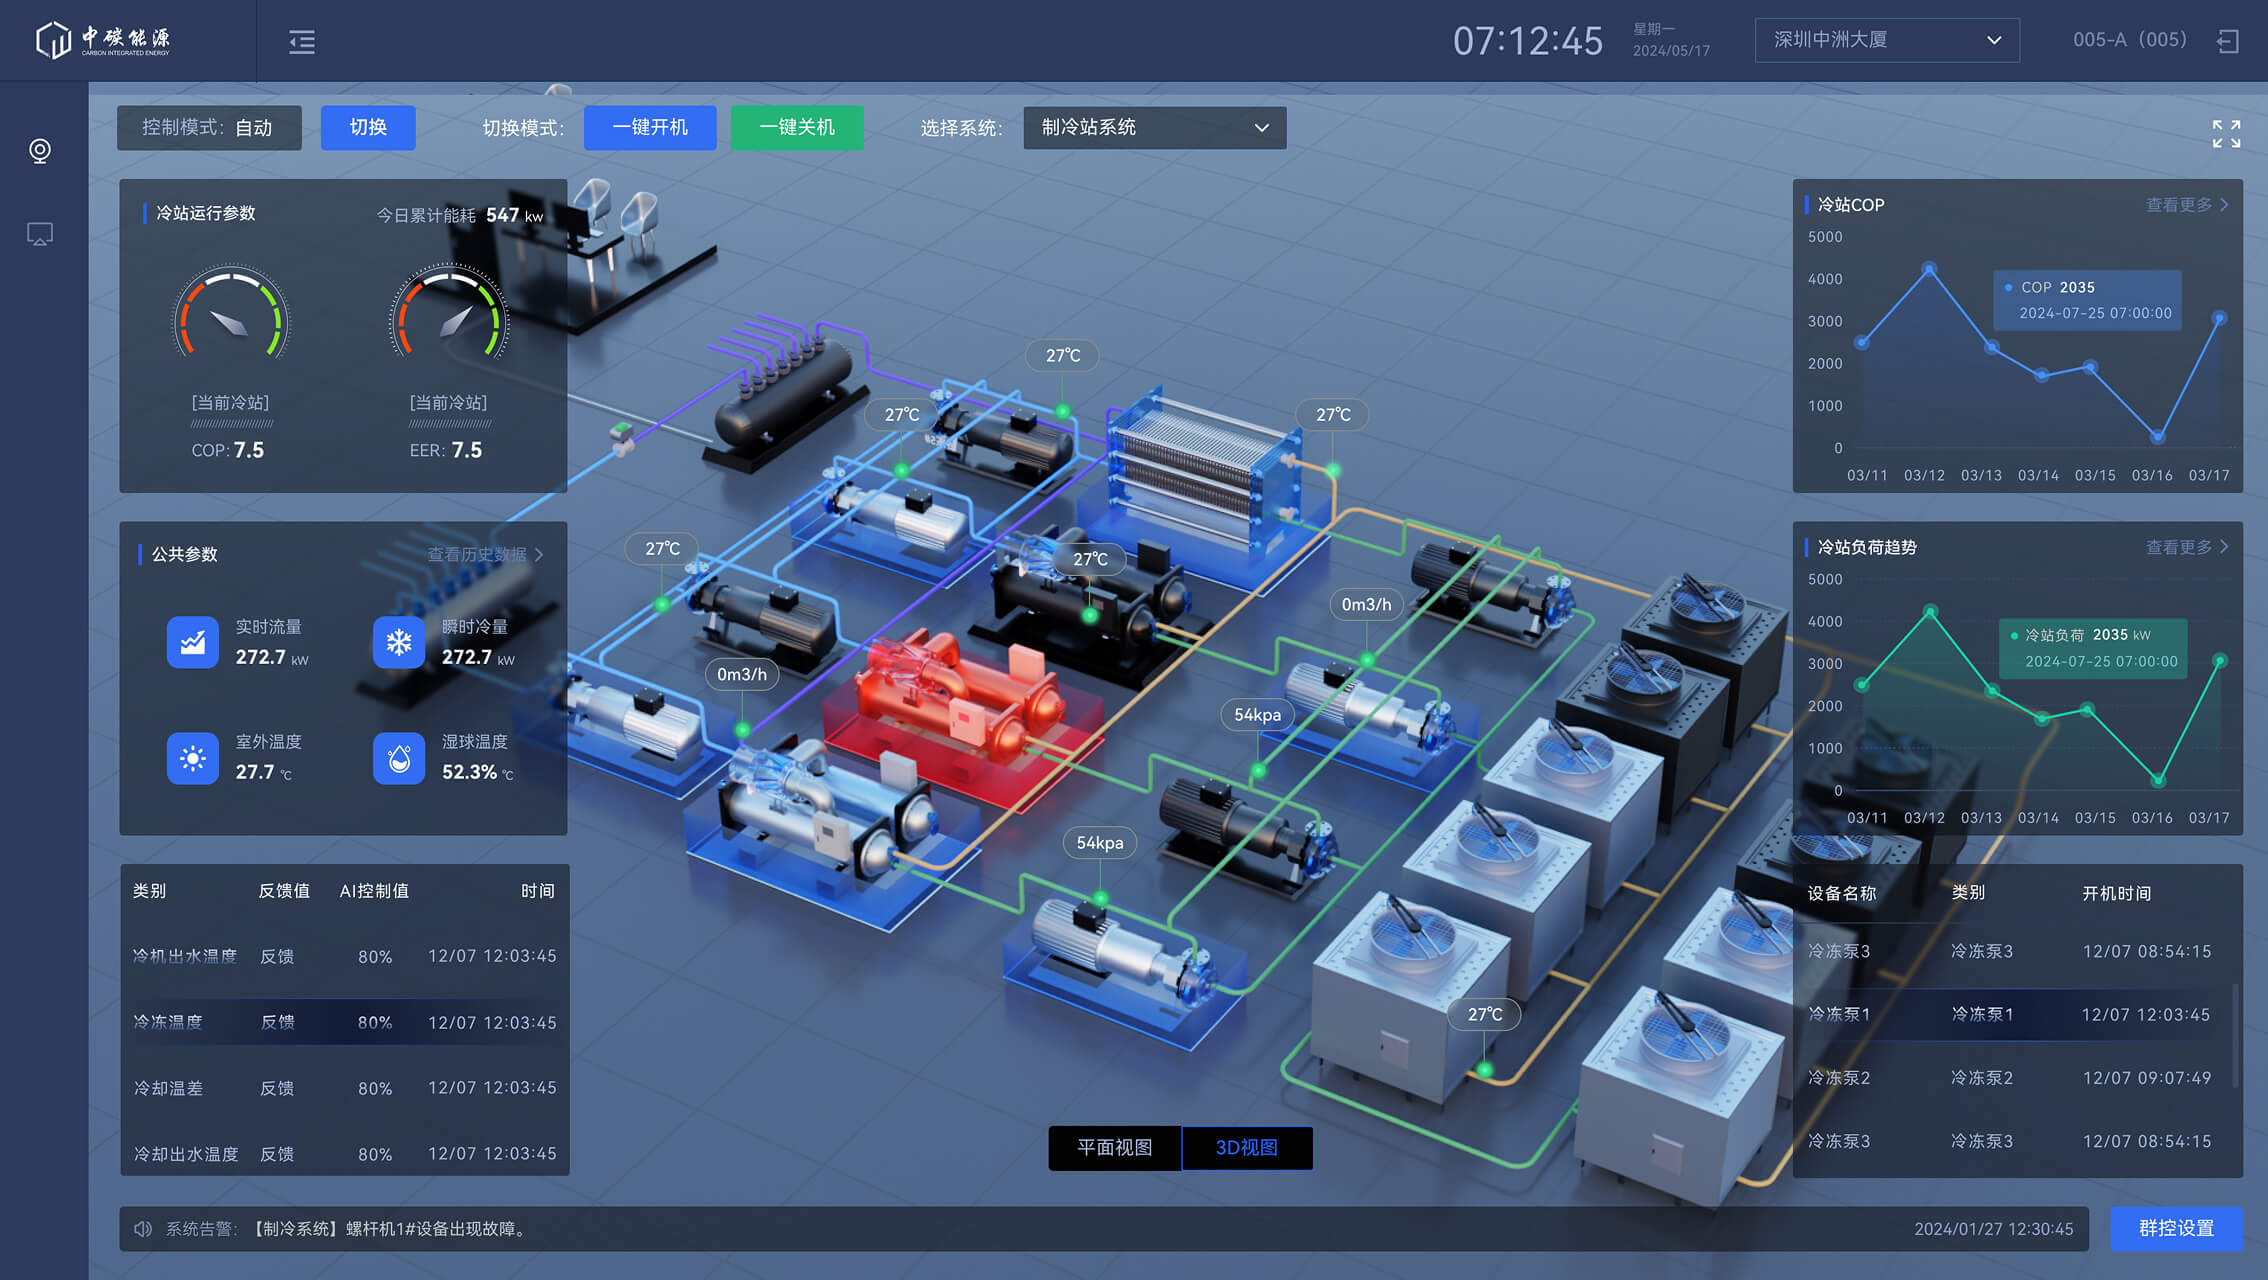The height and width of the screenshot is (1280, 2268).
Task: Click the 实时流量 chart icon
Action: 192,642
